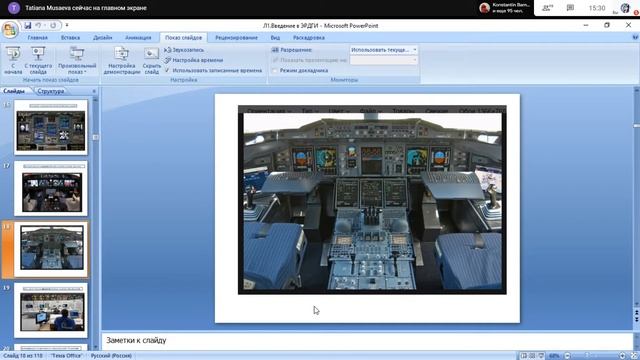Go to previous slide using scrollbar double arrow

636,312
